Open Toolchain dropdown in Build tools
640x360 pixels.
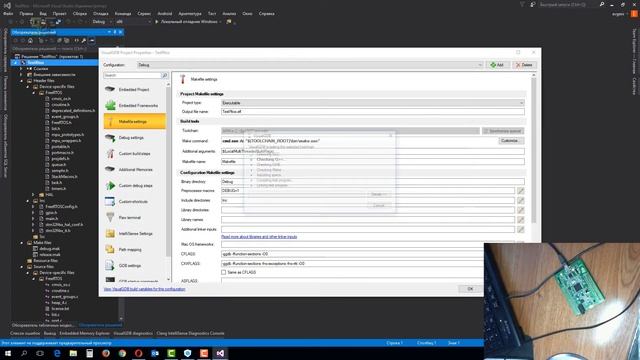coord(350,131)
